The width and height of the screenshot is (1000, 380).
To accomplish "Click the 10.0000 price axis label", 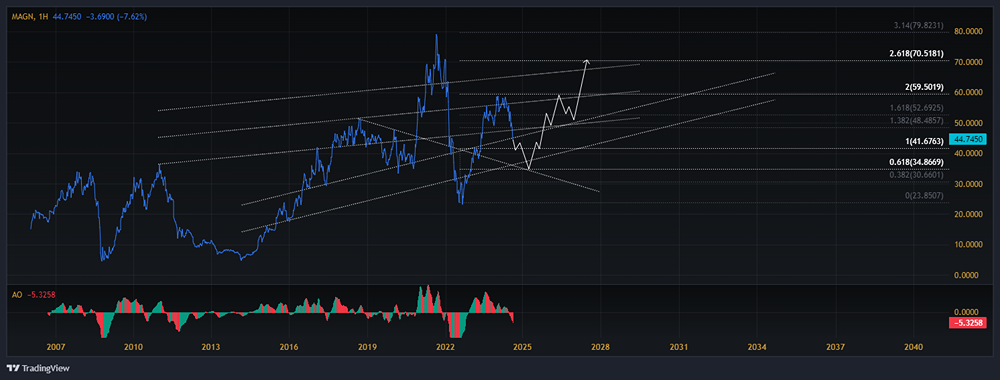I will (967, 245).
